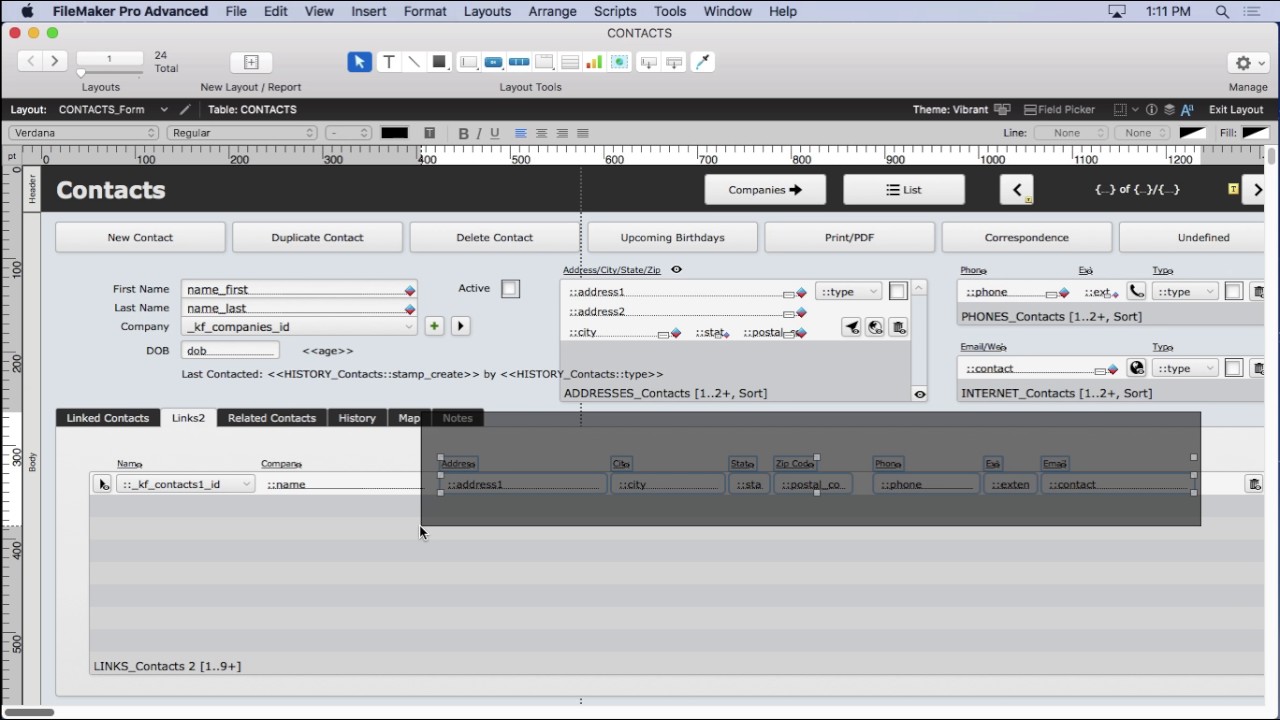This screenshot has height=720, width=1280.
Task: Select the Tab Control tool
Action: [545, 62]
